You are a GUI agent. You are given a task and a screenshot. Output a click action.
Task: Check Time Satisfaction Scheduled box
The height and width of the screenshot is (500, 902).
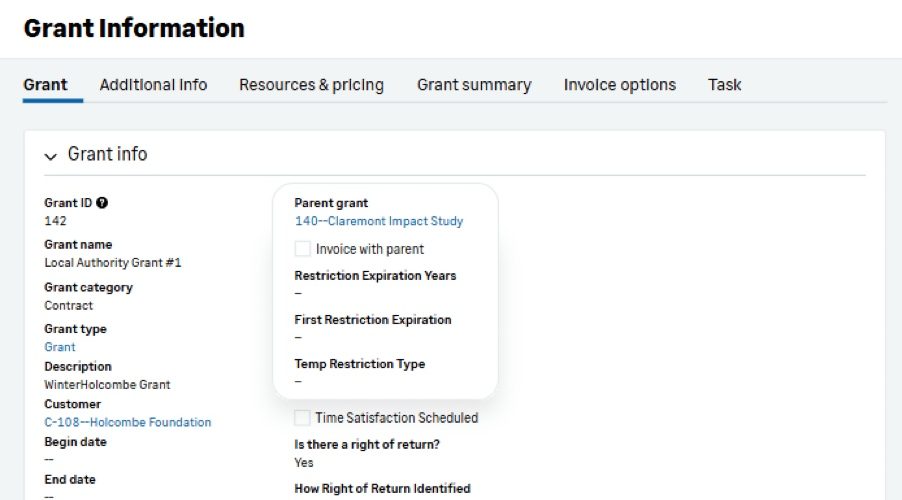pyautogui.click(x=302, y=418)
